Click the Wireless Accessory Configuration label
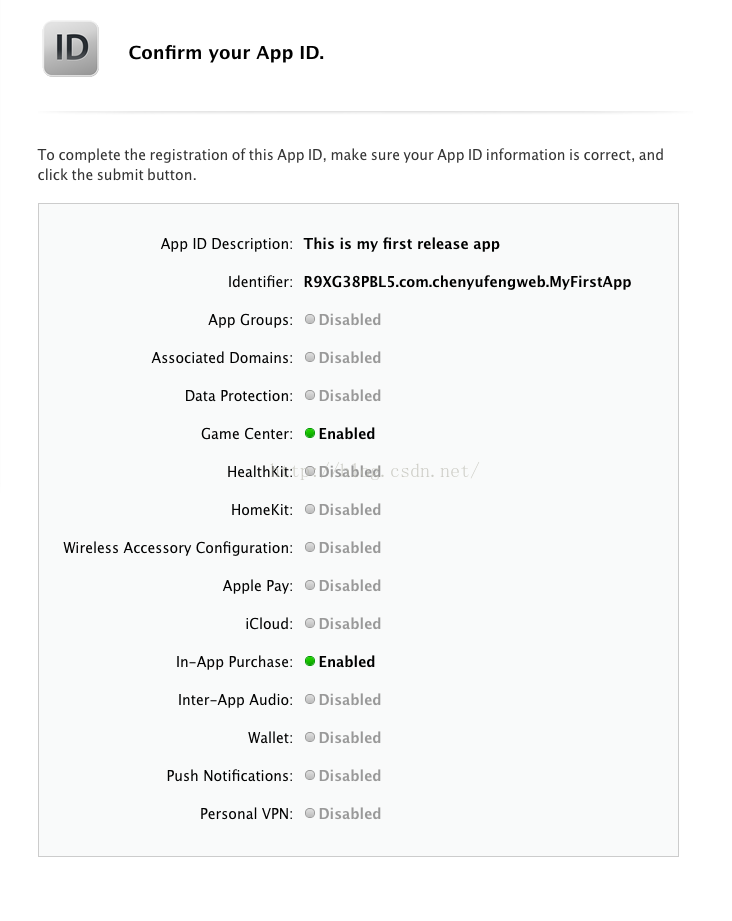Viewport: 732px width, 921px height. click(178, 548)
